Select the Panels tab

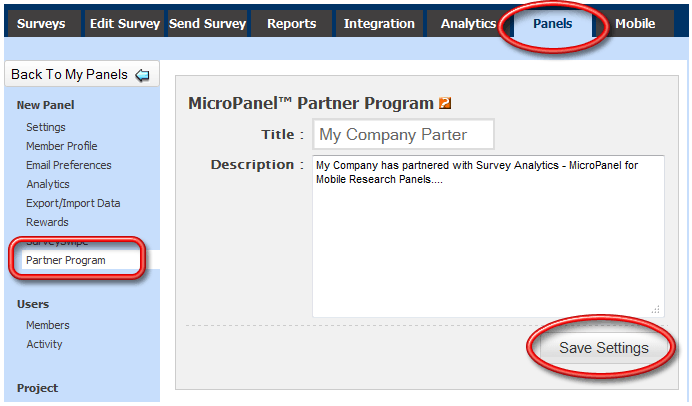pos(552,24)
